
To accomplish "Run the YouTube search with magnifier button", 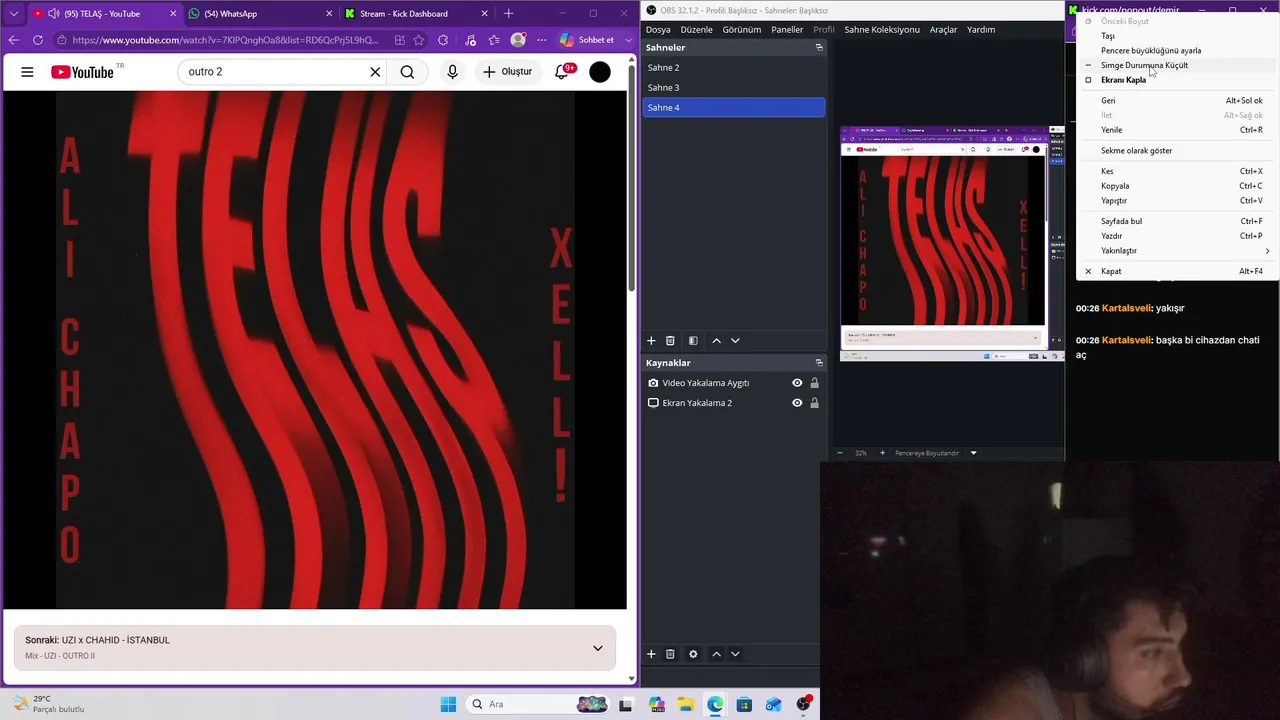I will [x=407, y=72].
